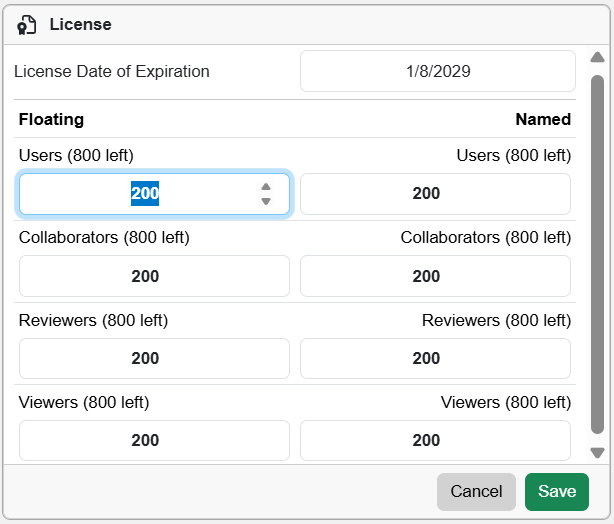Select the Named Reviewers number field
The height and width of the screenshot is (524, 614).
coord(435,358)
